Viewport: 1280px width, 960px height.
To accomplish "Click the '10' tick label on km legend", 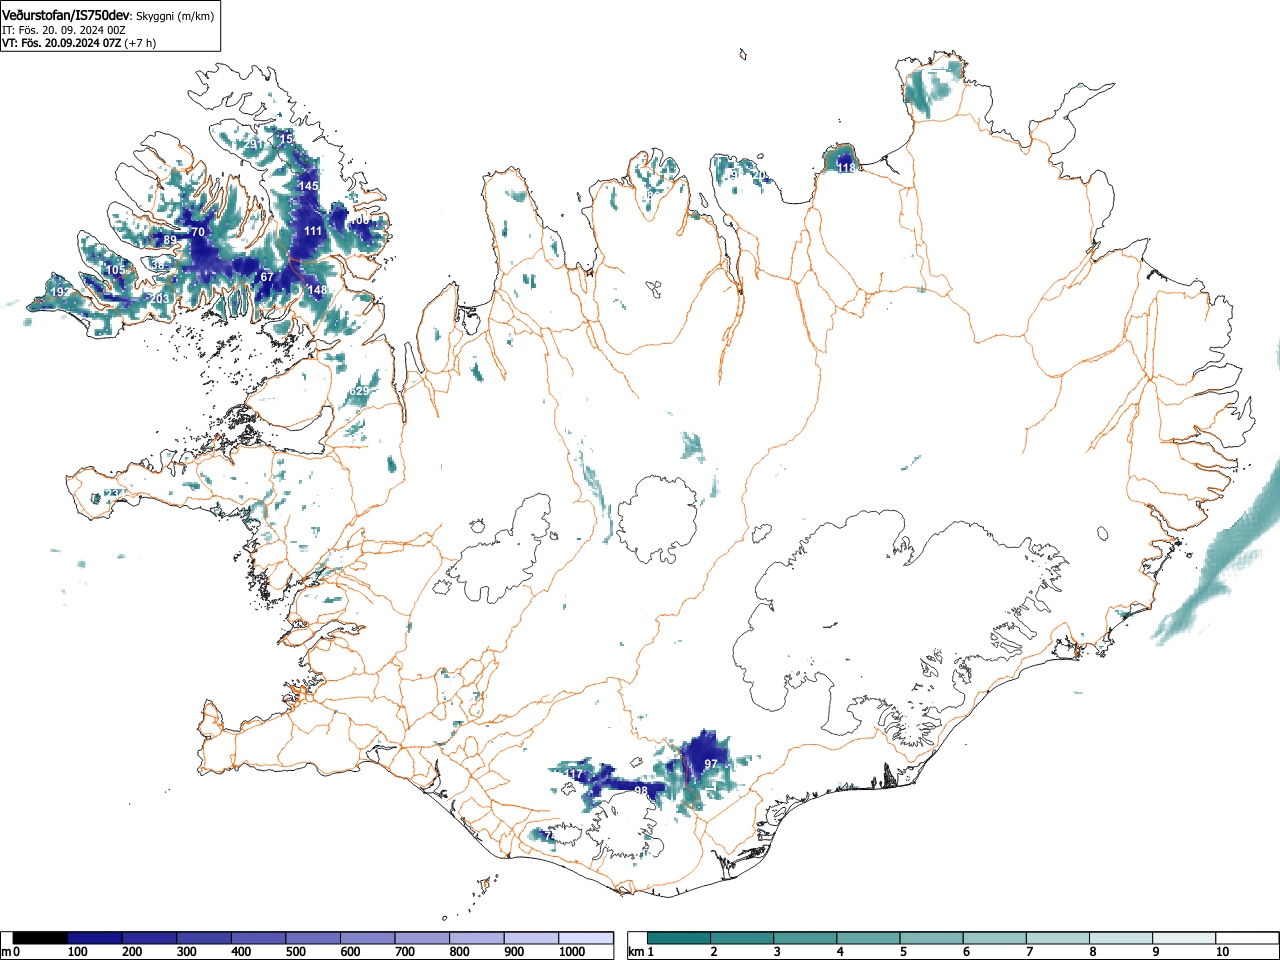I will pos(1222,952).
